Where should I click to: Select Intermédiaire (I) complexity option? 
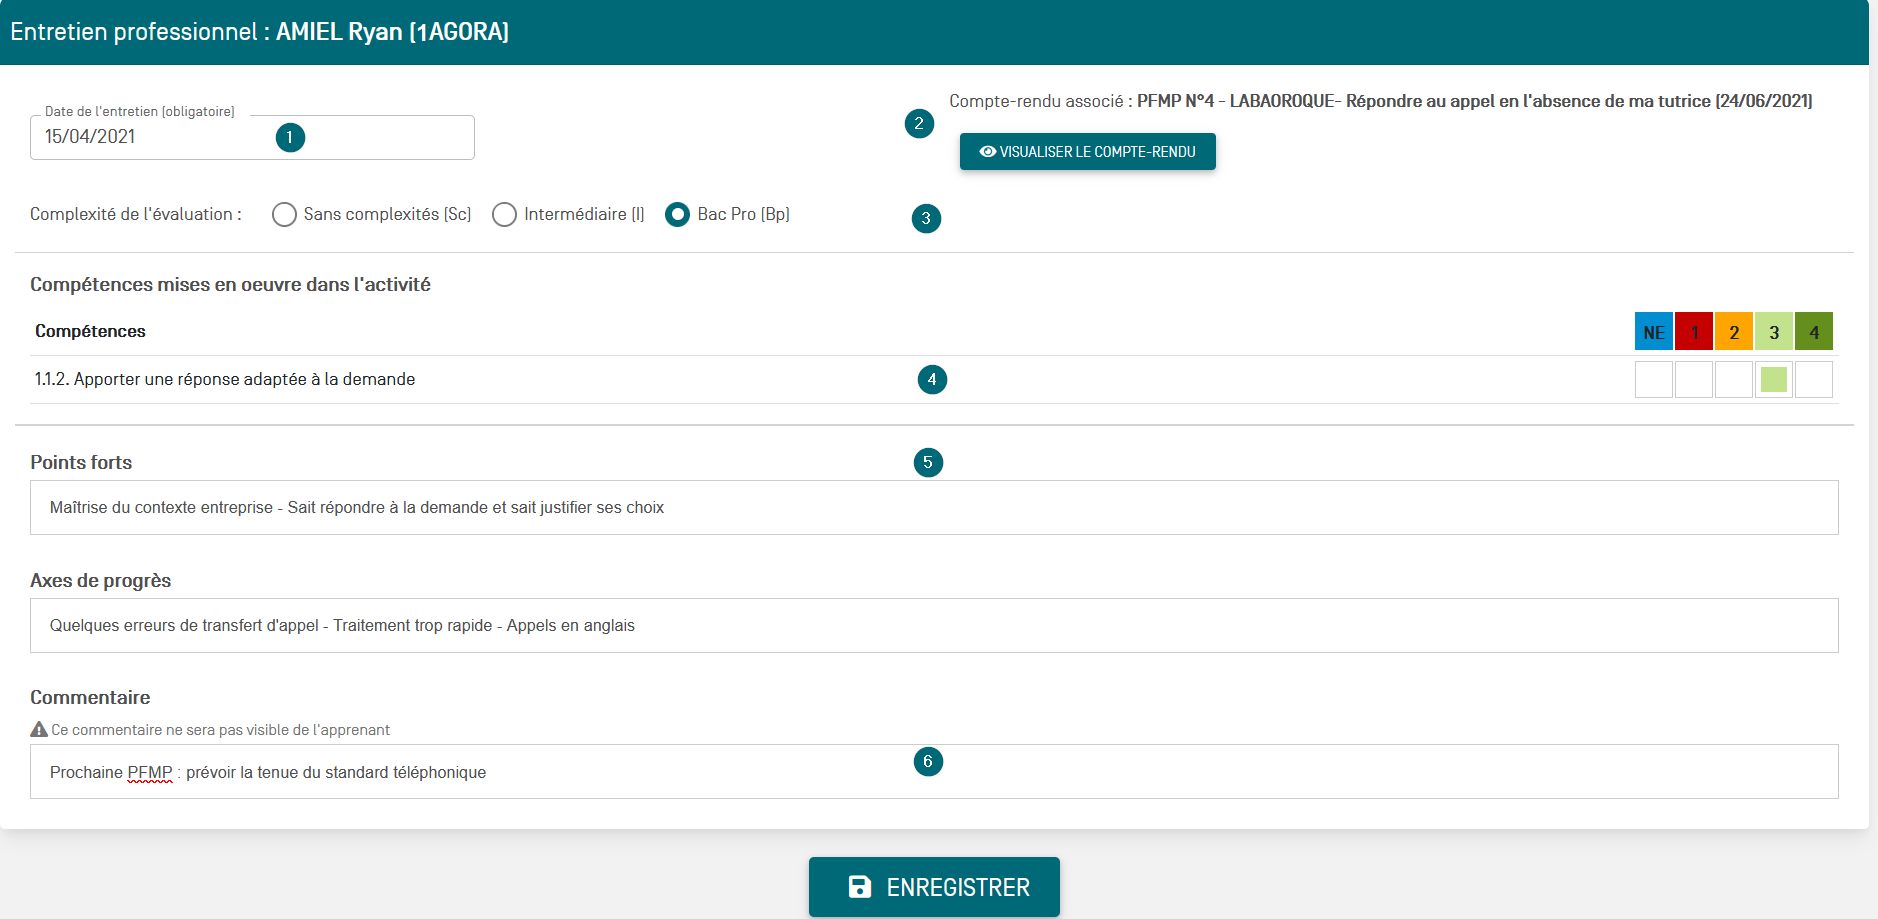click(x=505, y=215)
